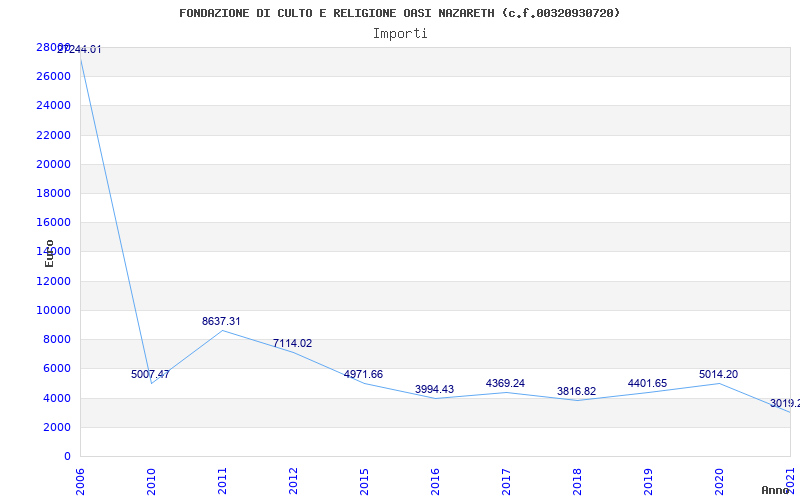Viewport: 800px width, 500px height.
Task: Click y-axis value 4000
Action: [x=57, y=398]
